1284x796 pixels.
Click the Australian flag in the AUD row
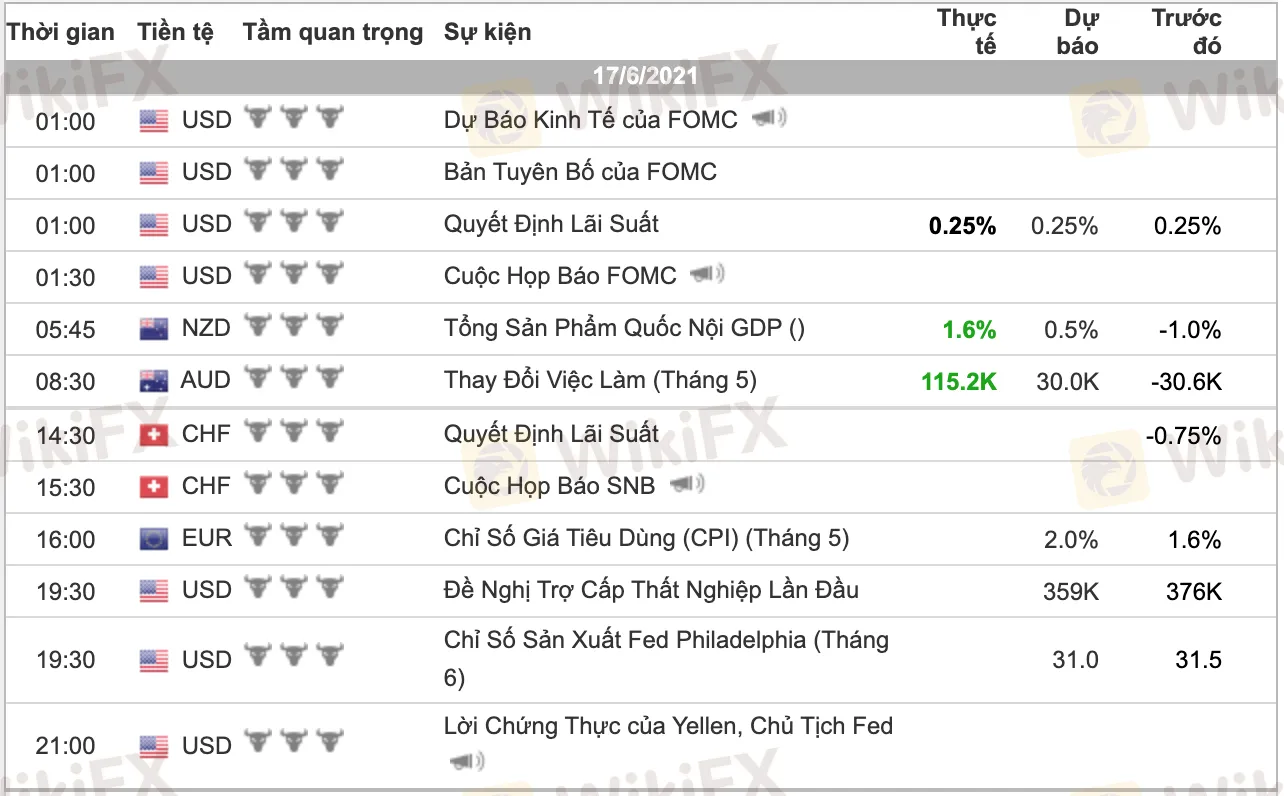154,380
